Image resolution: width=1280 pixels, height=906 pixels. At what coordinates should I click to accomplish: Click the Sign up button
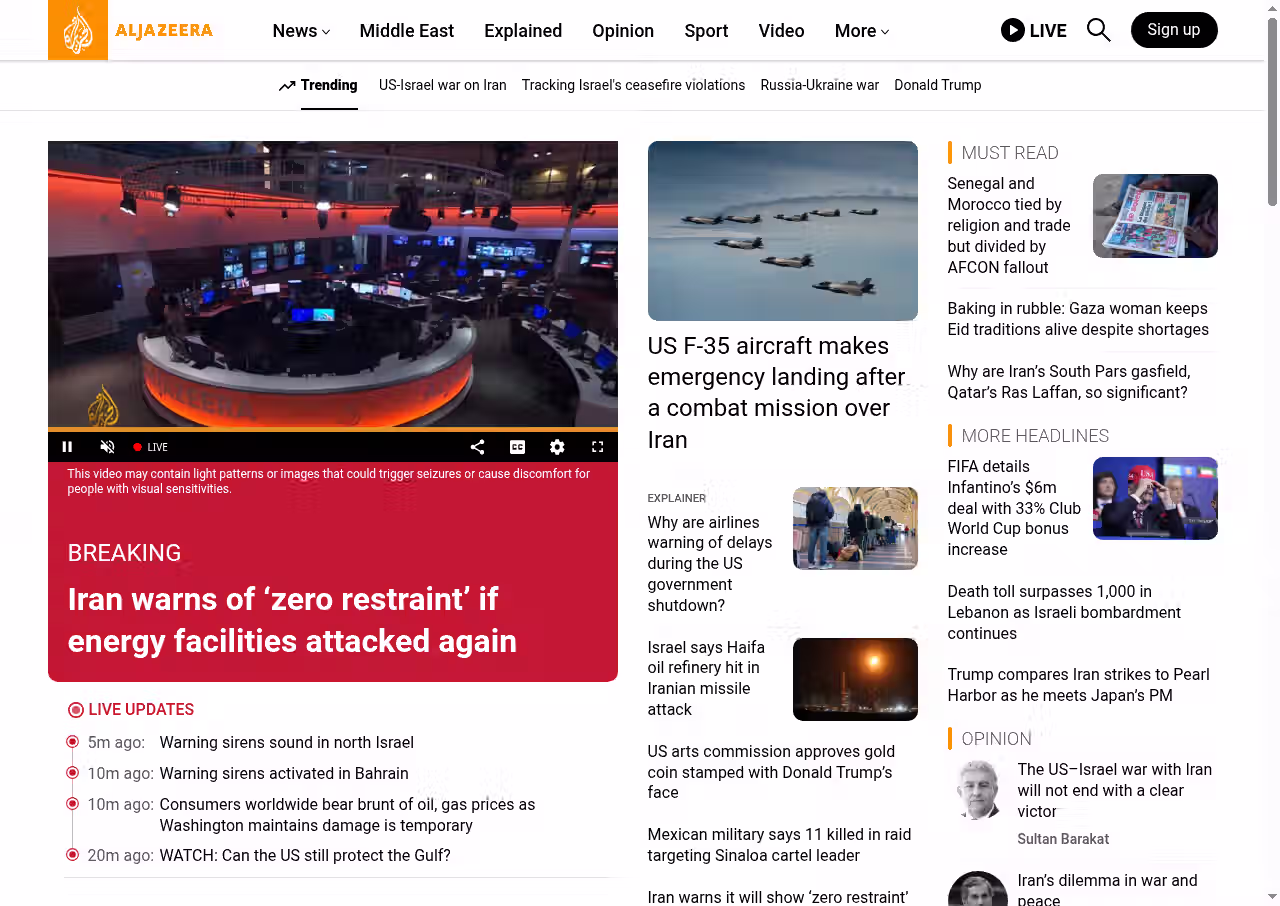tap(1173, 30)
